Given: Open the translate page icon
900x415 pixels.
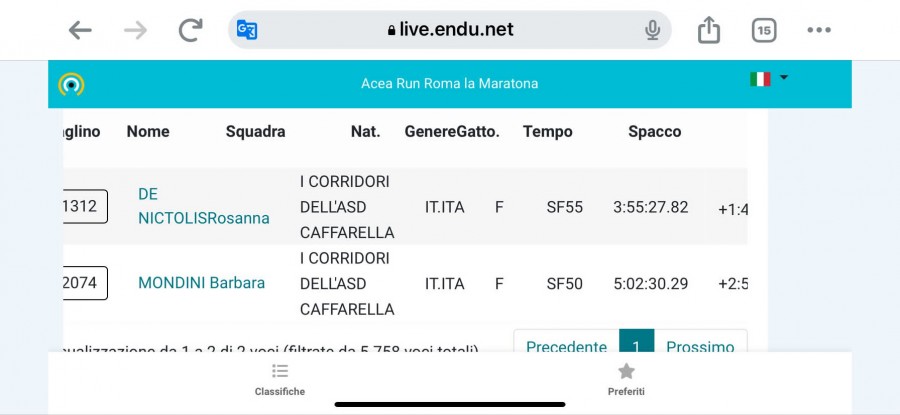Looking at the screenshot, I should pos(247,30).
